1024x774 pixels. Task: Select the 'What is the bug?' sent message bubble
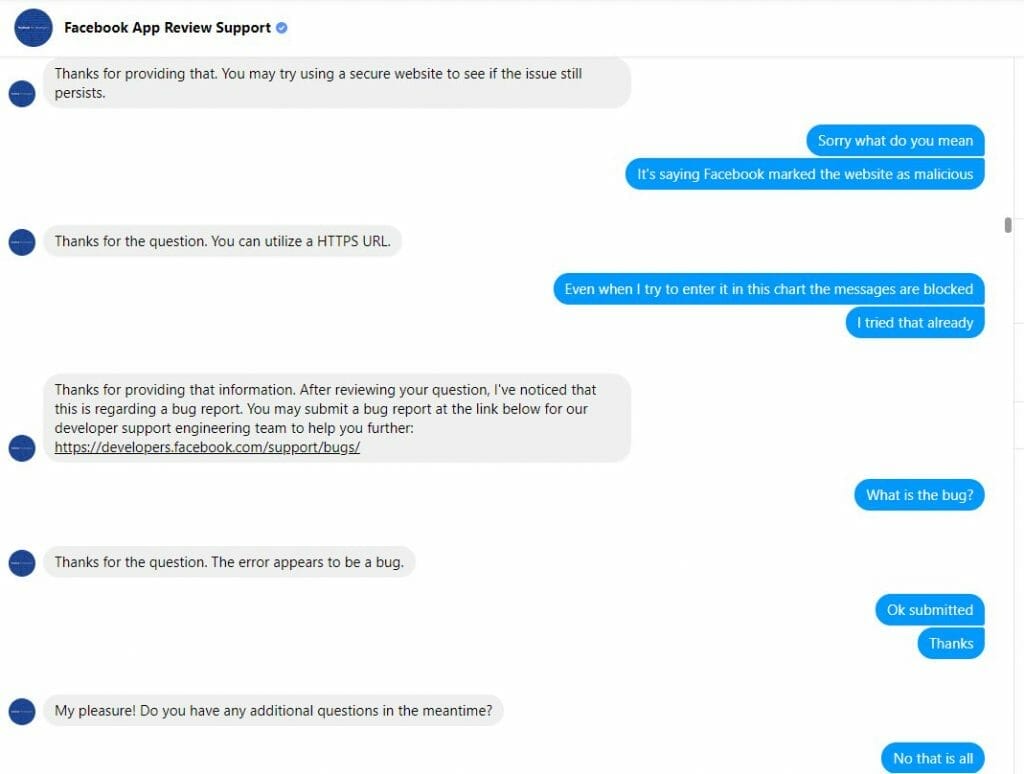click(918, 494)
